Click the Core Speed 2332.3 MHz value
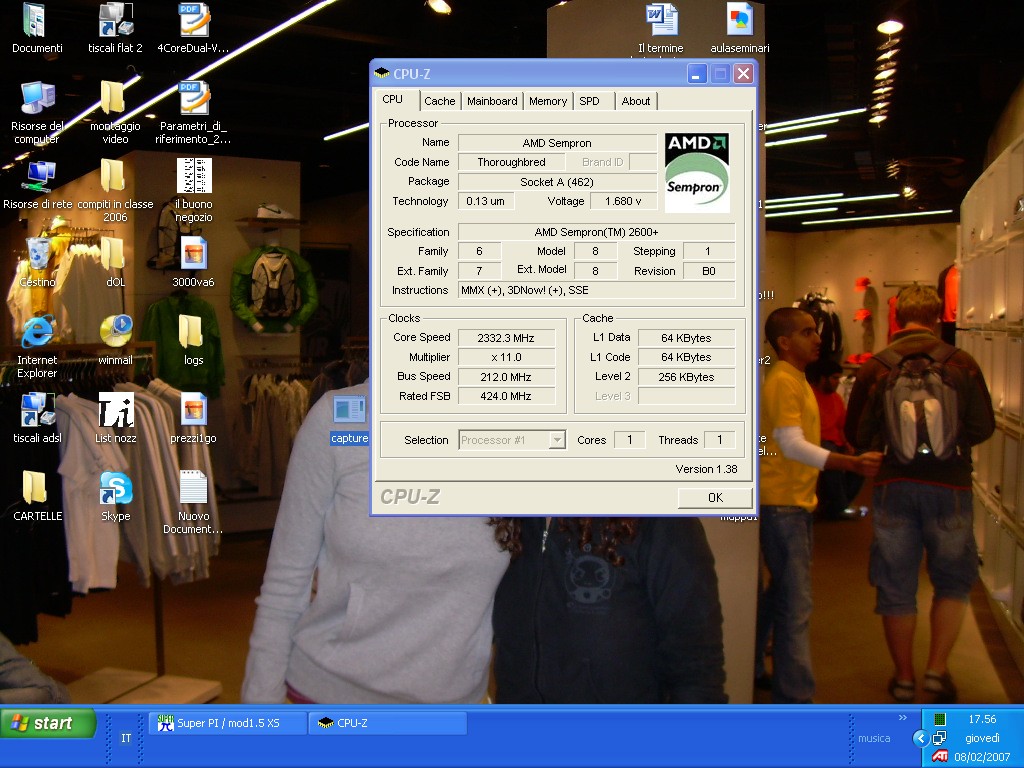This screenshot has width=1024, height=768. (x=506, y=338)
